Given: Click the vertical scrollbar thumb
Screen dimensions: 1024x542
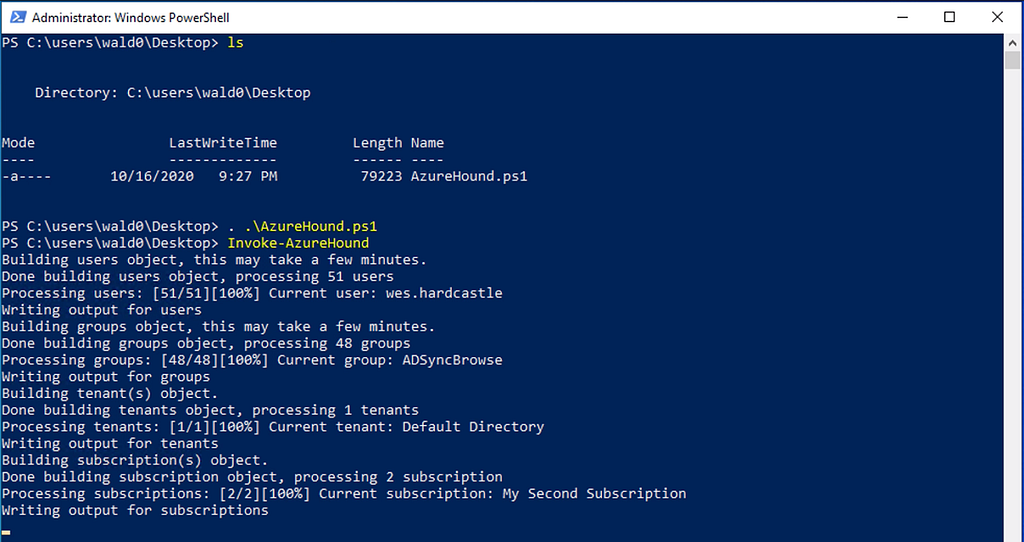Looking at the screenshot, I should tap(1014, 60).
